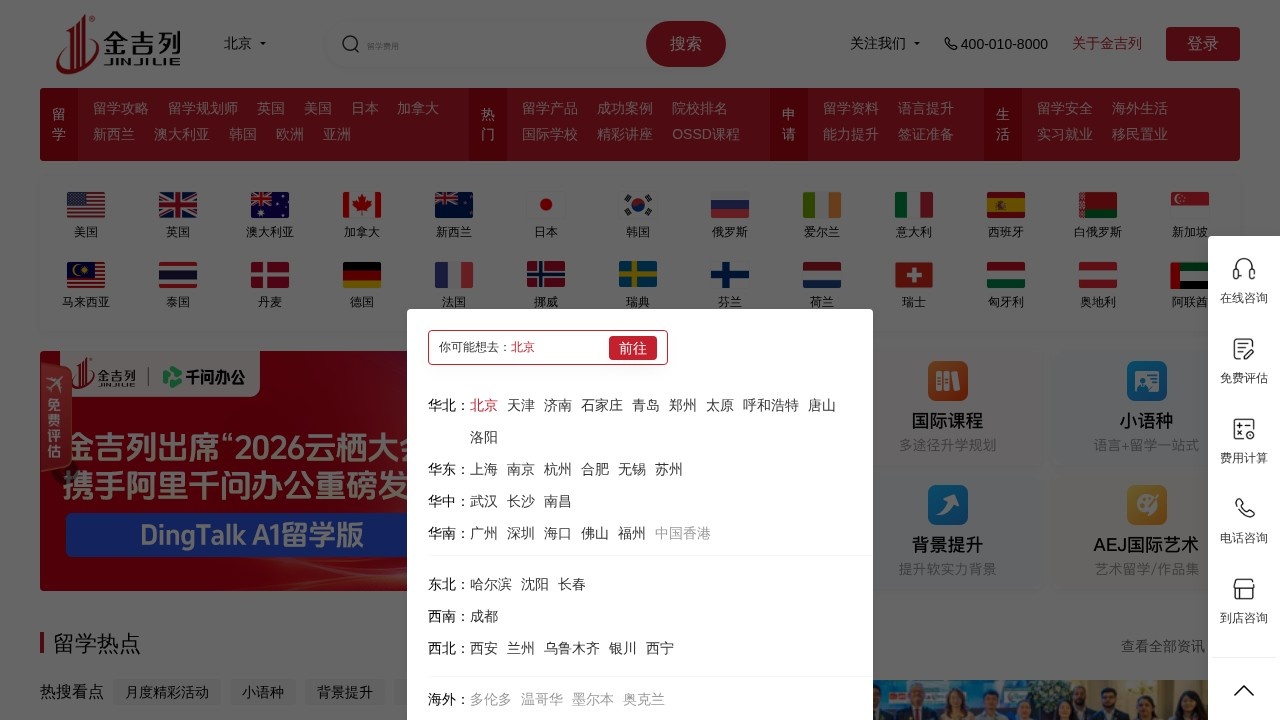Viewport: 1280px width, 720px height.
Task: Open 查看全部资讯 link
Action: coord(1163,647)
